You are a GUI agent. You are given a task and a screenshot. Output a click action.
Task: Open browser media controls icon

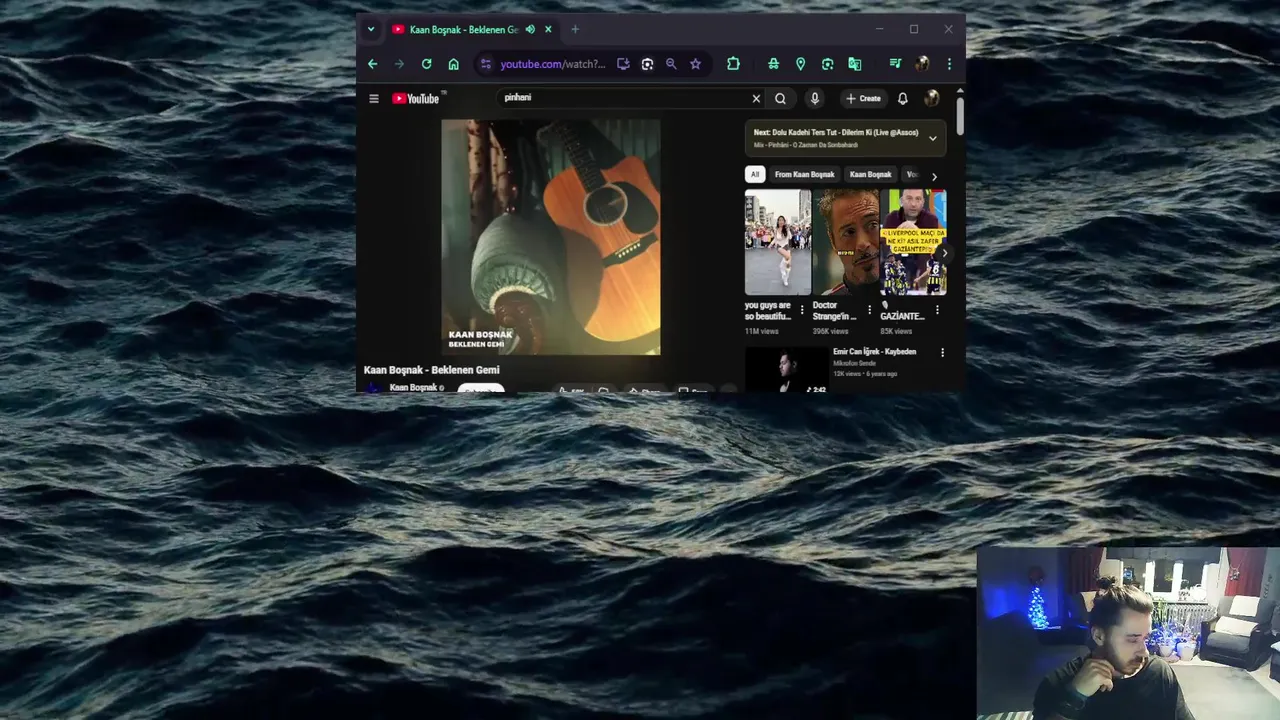tap(895, 64)
